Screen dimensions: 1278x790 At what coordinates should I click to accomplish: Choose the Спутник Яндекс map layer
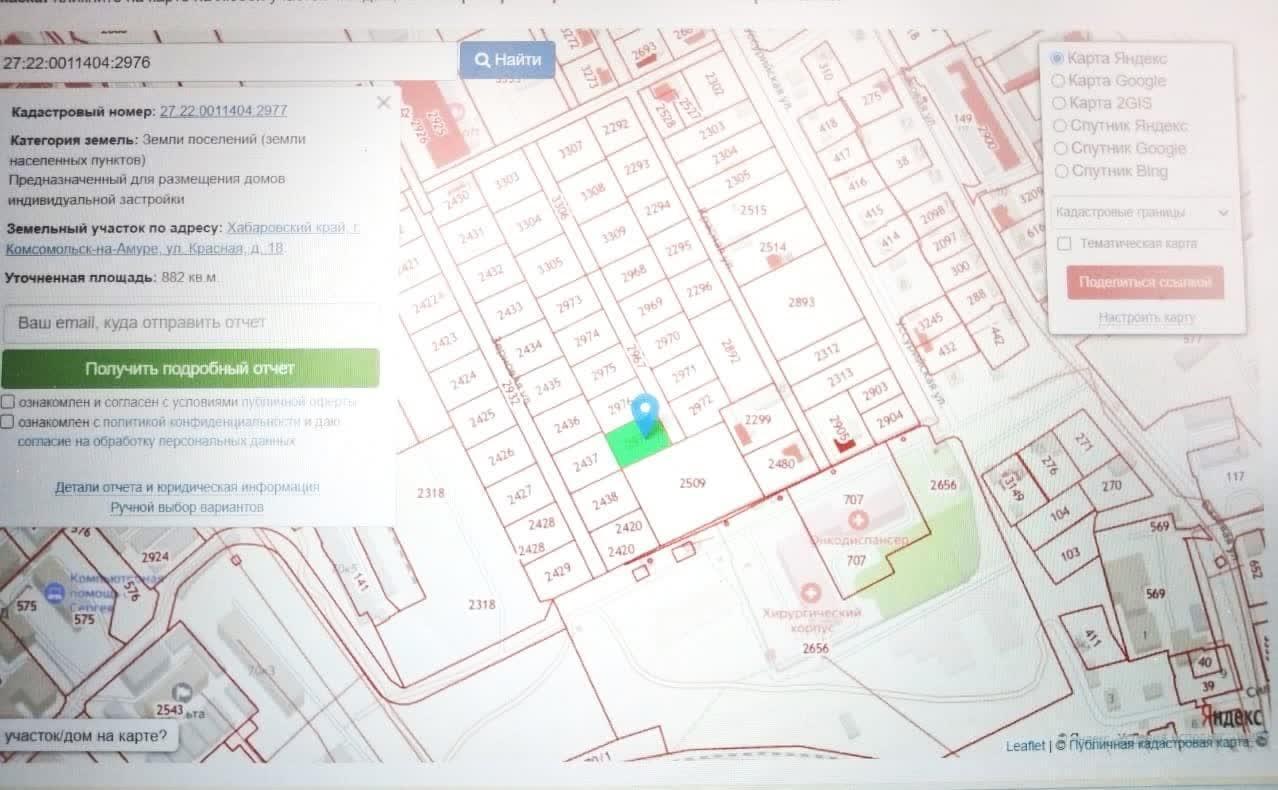1060,126
